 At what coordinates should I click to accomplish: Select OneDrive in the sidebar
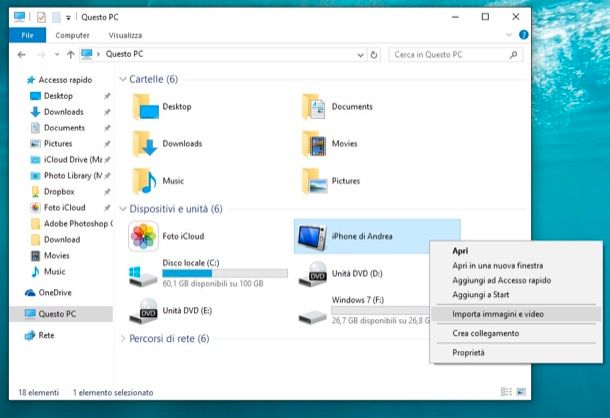coord(55,292)
